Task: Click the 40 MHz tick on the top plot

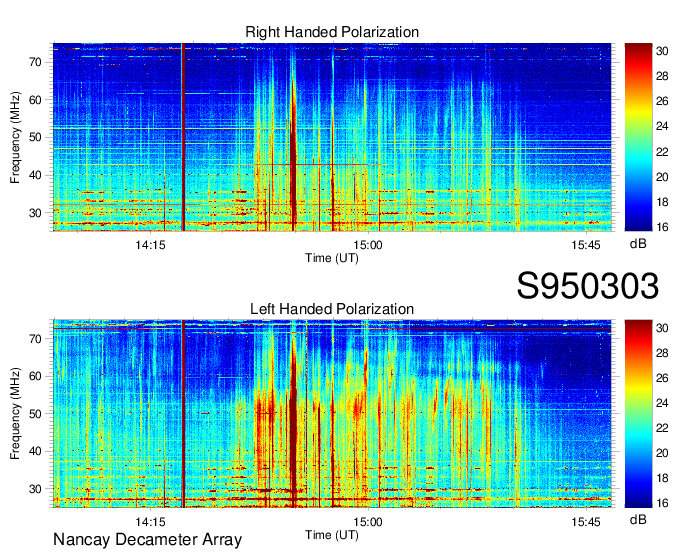Action: point(35,175)
